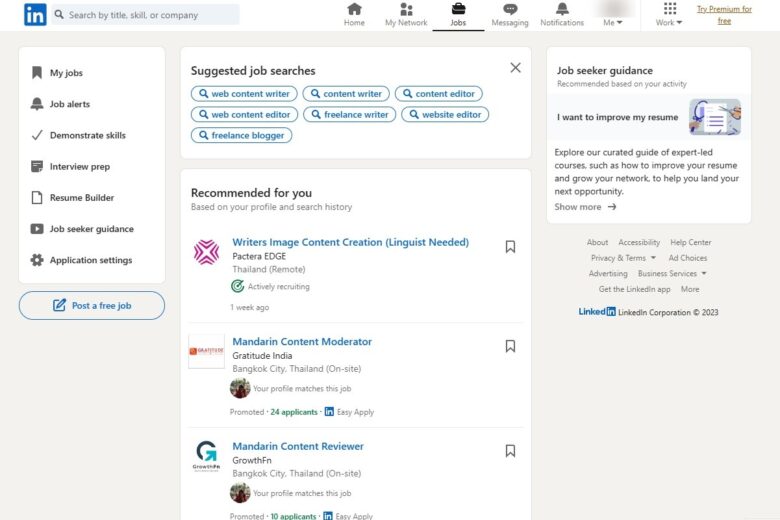The height and width of the screenshot is (520, 780).
Task: Click the Post a free job button
Action: 92,306
